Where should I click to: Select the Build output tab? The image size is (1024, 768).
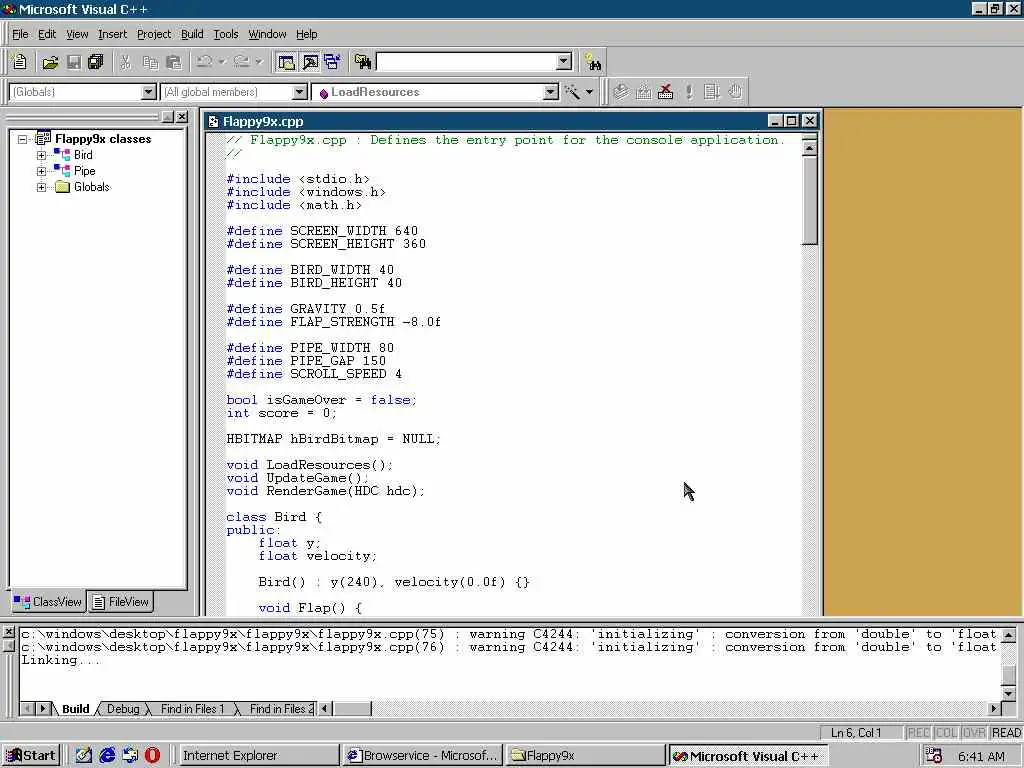[76, 709]
